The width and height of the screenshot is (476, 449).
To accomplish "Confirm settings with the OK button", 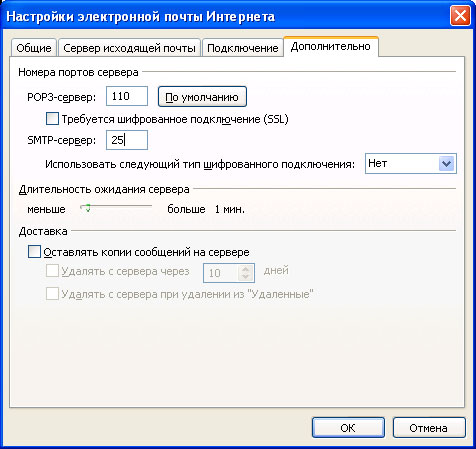I will [348, 428].
